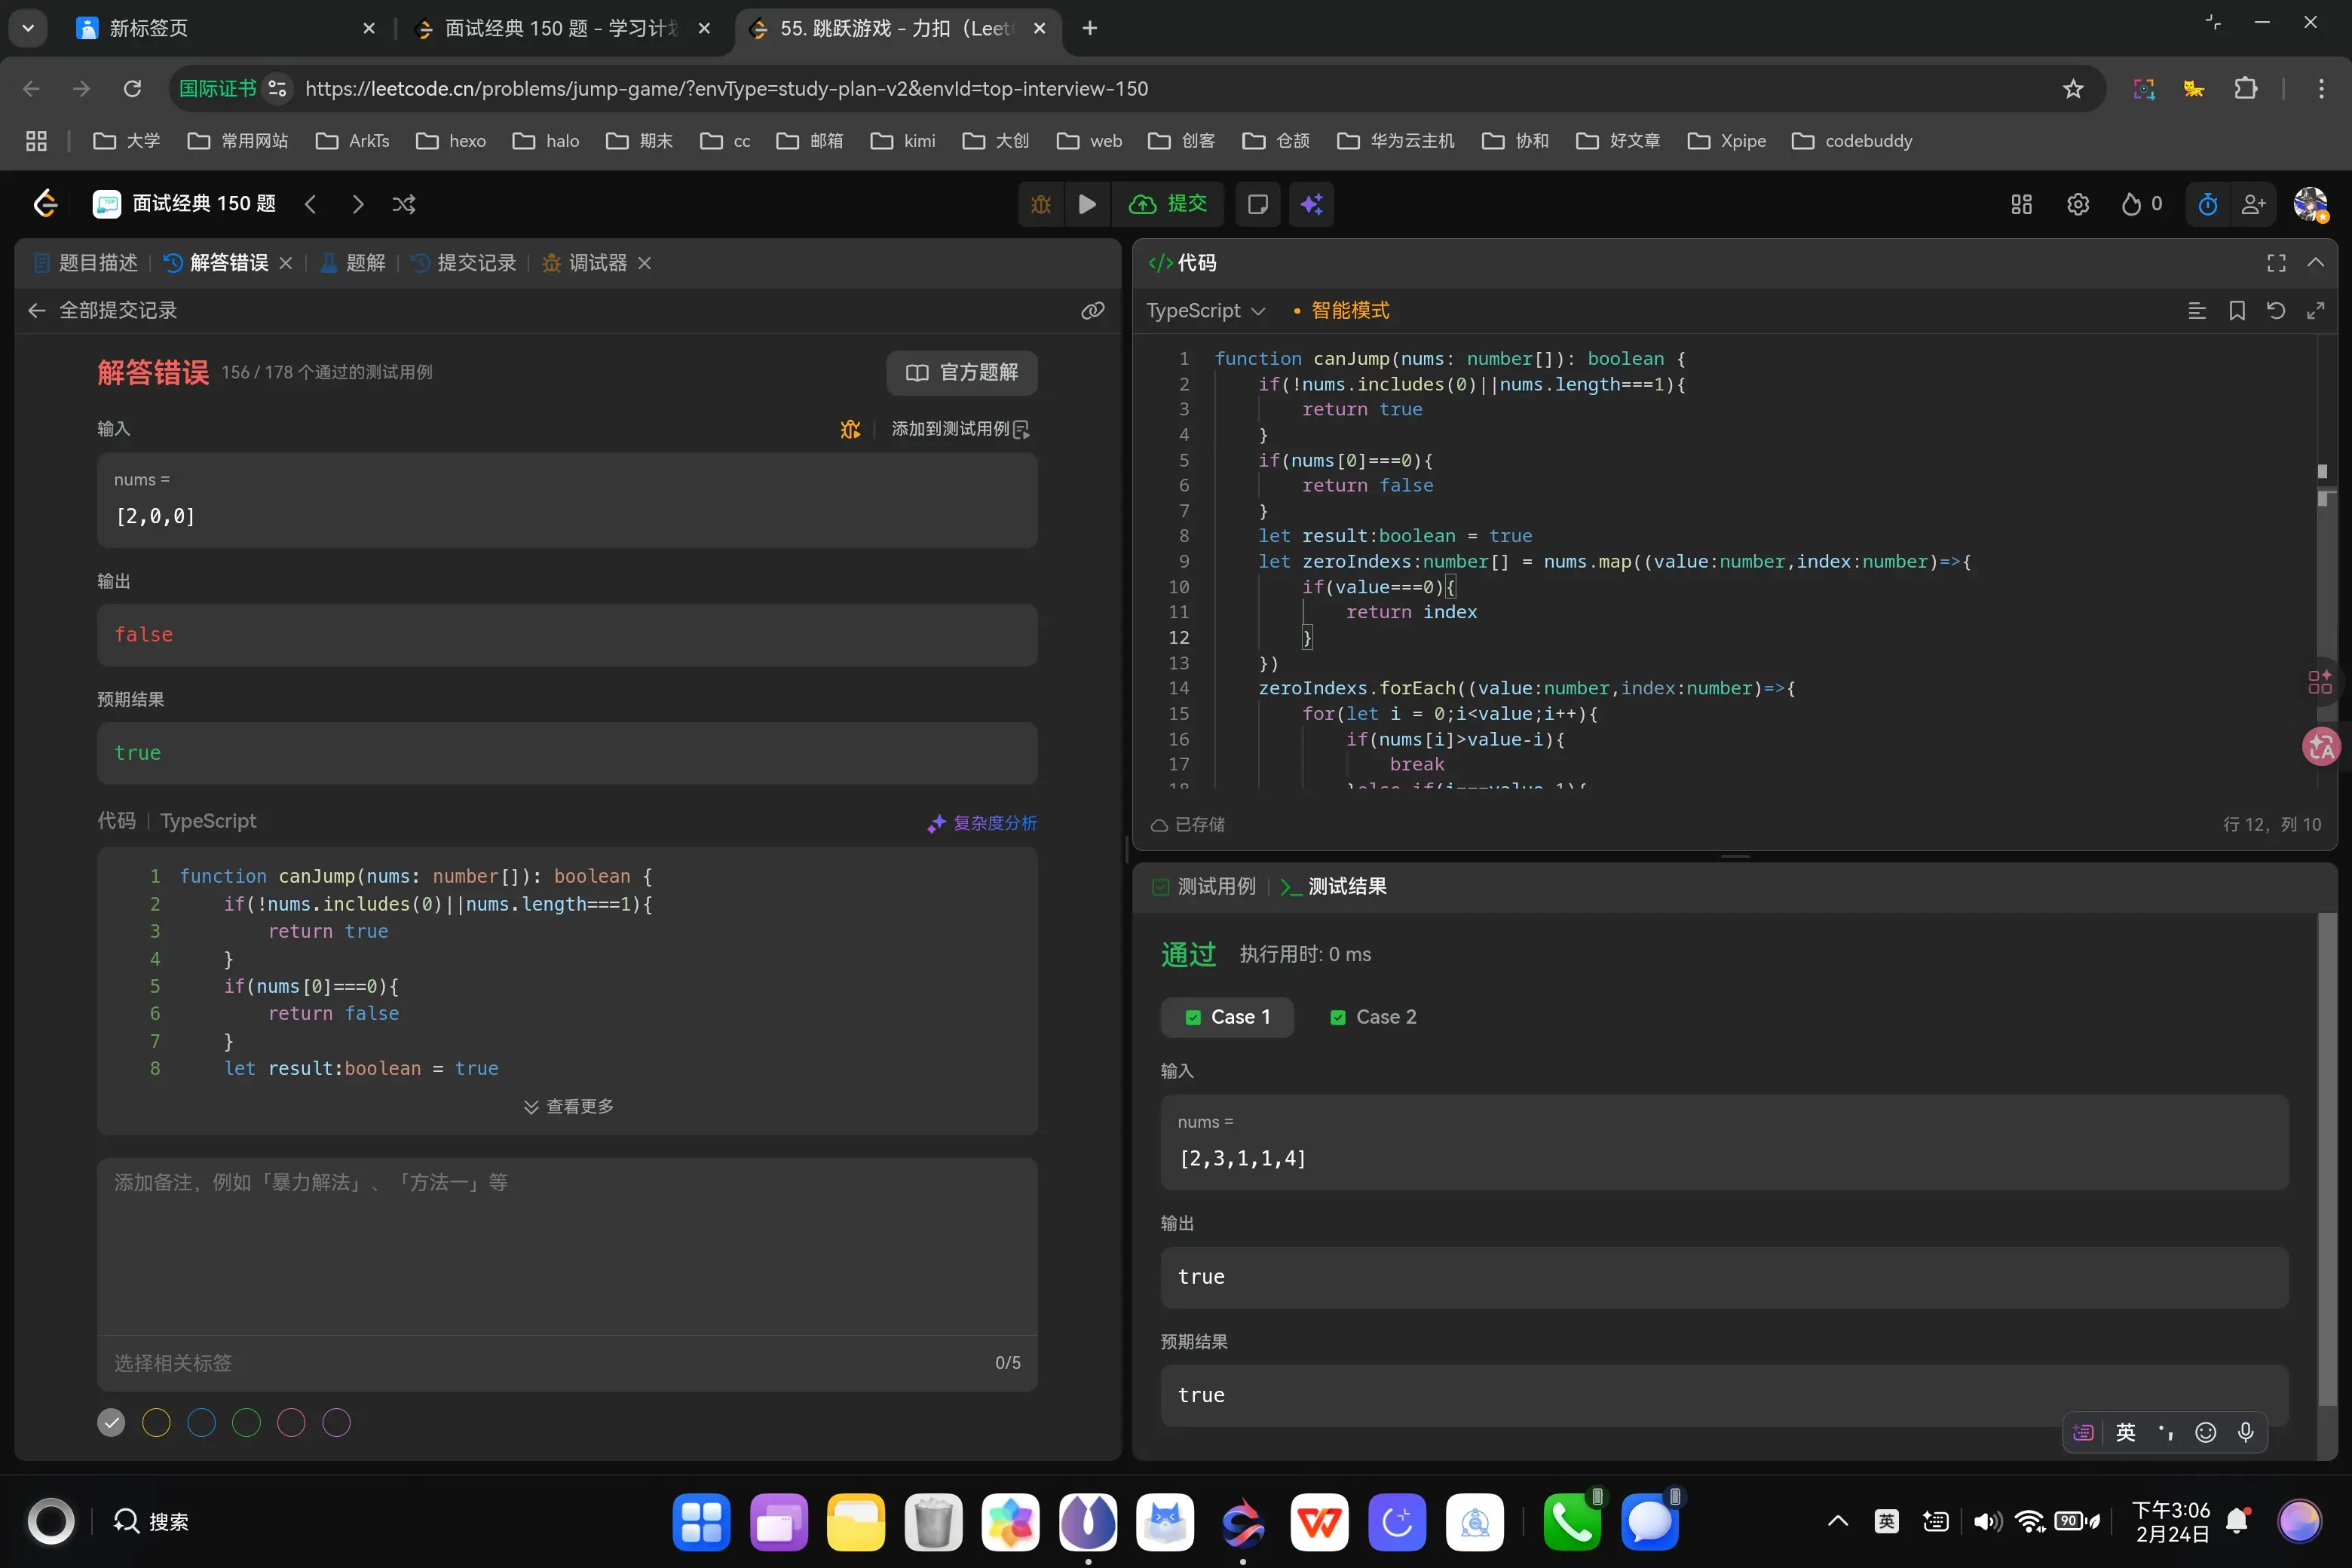Select the Case 1 test checkbox
Viewport: 2352px width, 1568px height.
coord(1193,1017)
